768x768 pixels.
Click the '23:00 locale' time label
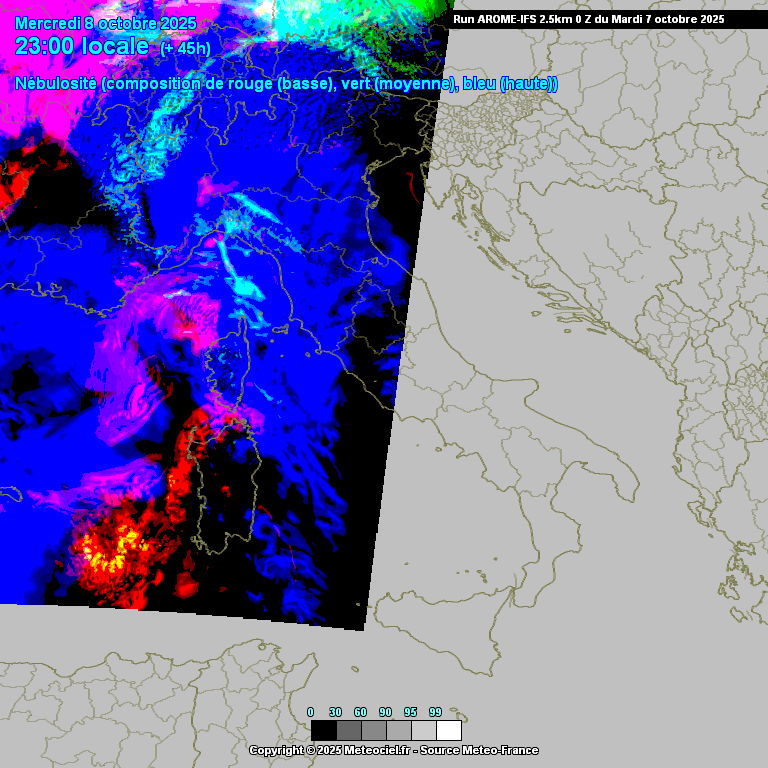[x=82, y=46]
